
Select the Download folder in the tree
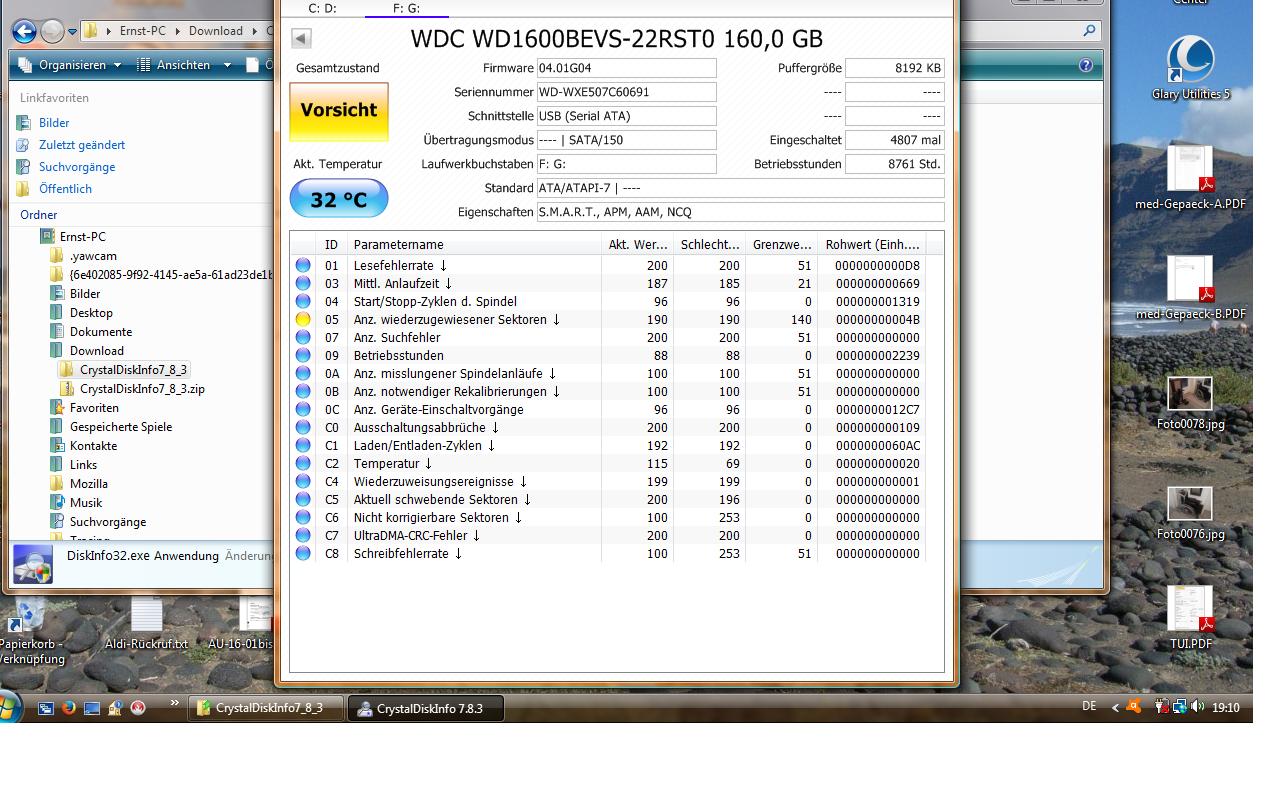pyautogui.click(x=97, y=351)
